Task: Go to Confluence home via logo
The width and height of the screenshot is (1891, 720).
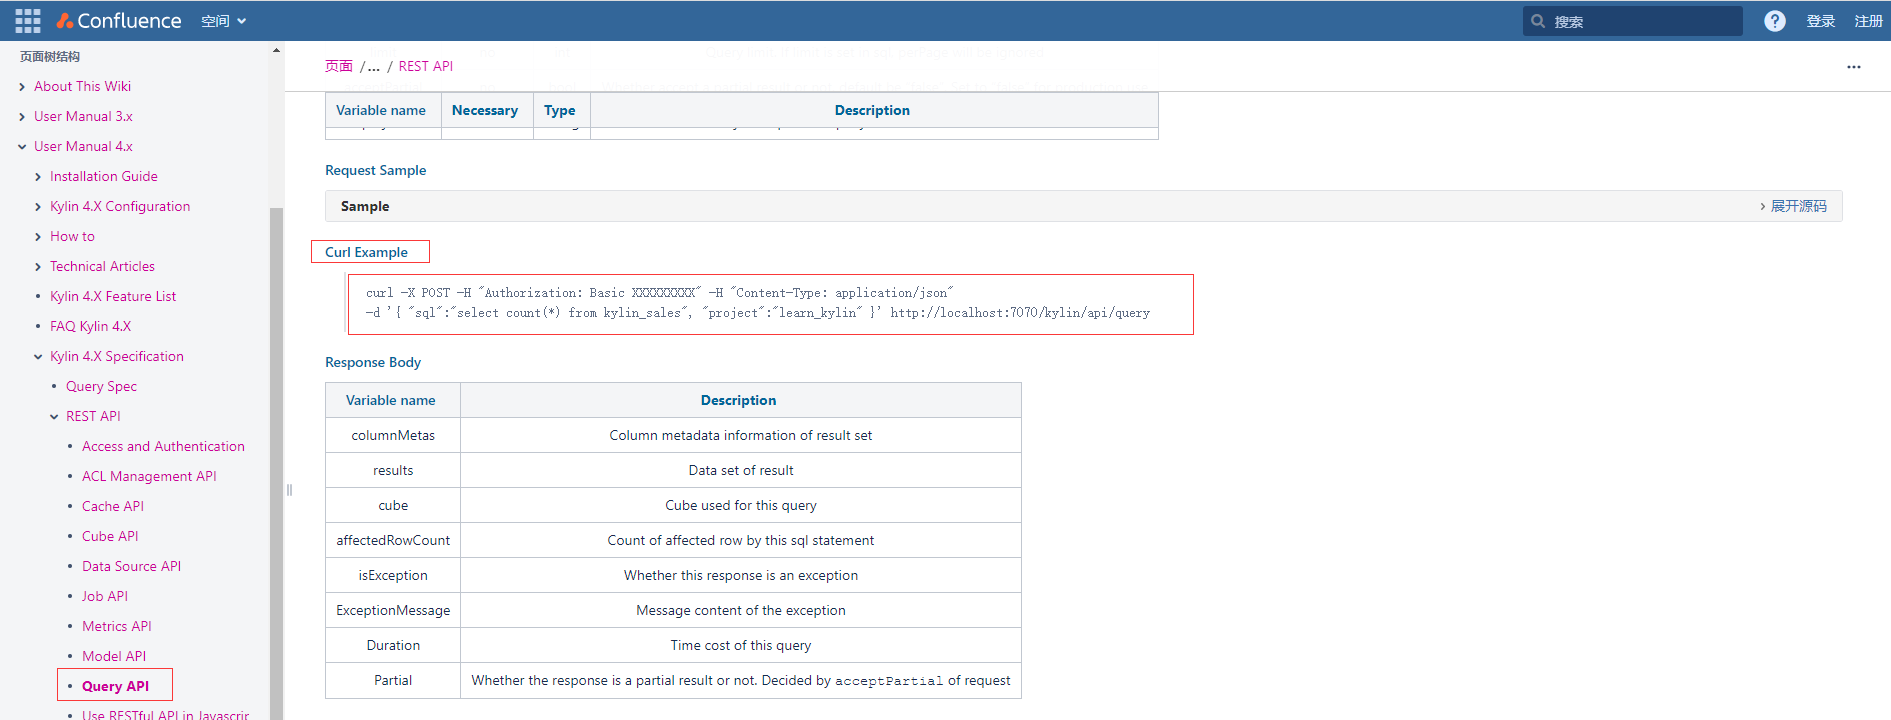Action: pos(119,21)
